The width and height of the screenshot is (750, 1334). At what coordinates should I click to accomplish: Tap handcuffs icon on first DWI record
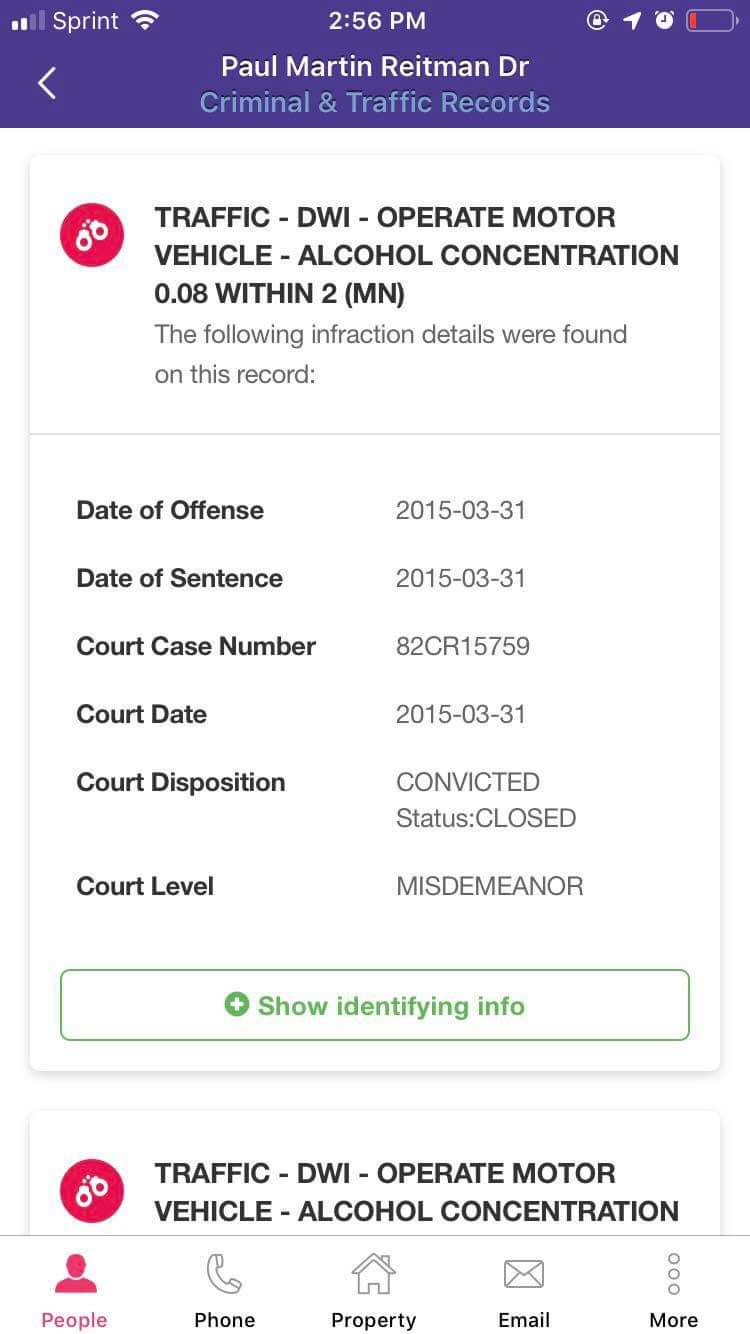click(92, 235)
